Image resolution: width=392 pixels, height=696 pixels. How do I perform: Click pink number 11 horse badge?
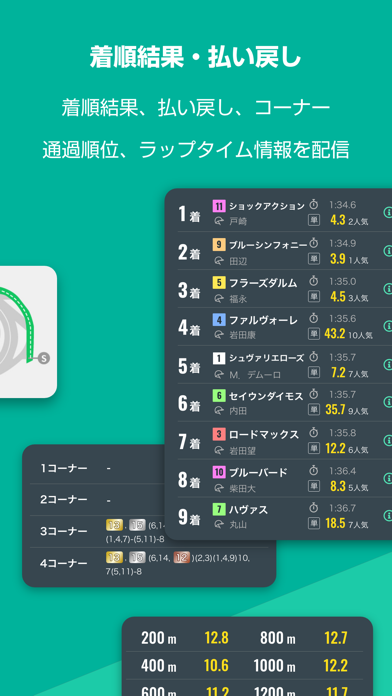(219, 206)
